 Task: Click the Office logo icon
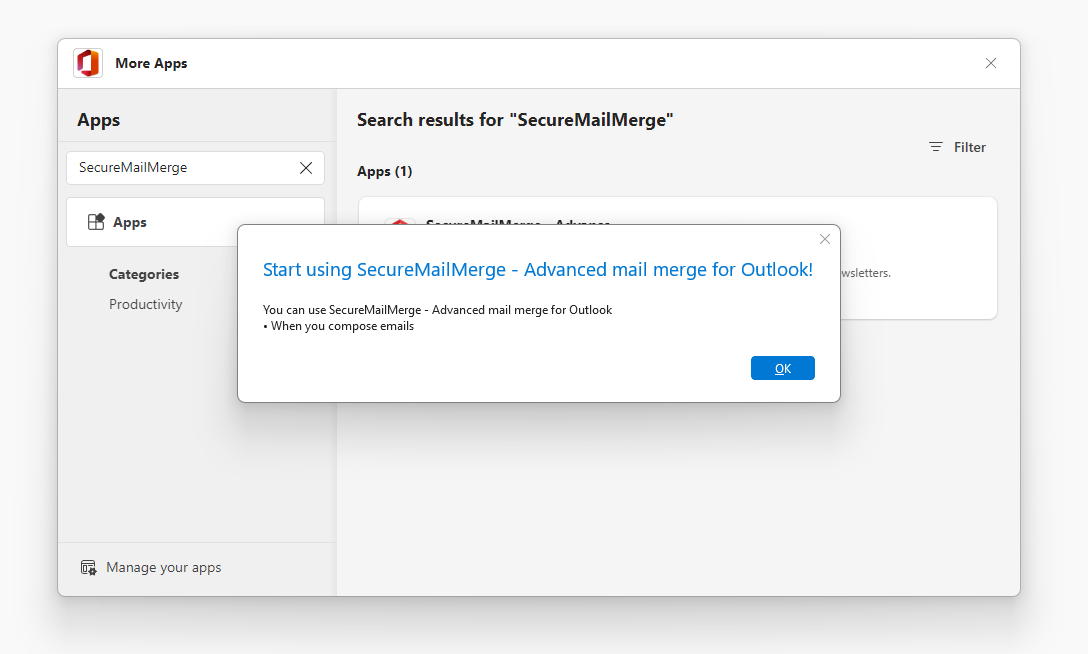pos(87,62)
